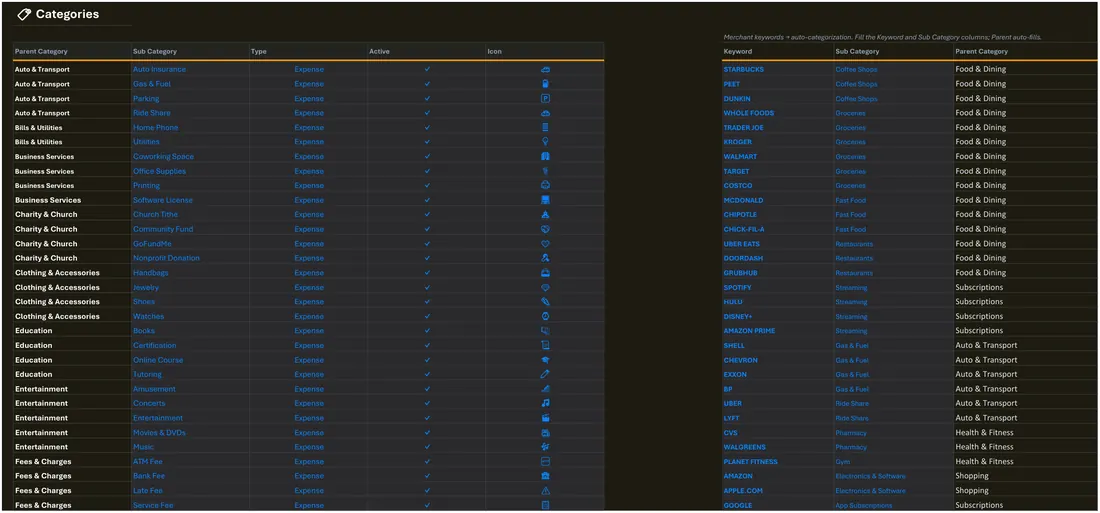Toggle the Active checkmark for Late Fee

coord(427,491)
